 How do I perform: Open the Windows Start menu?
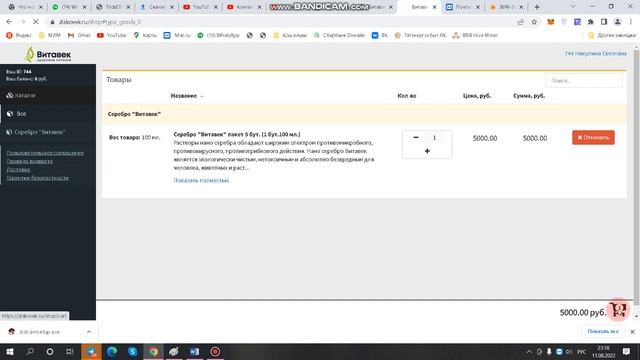pos(10,351)
